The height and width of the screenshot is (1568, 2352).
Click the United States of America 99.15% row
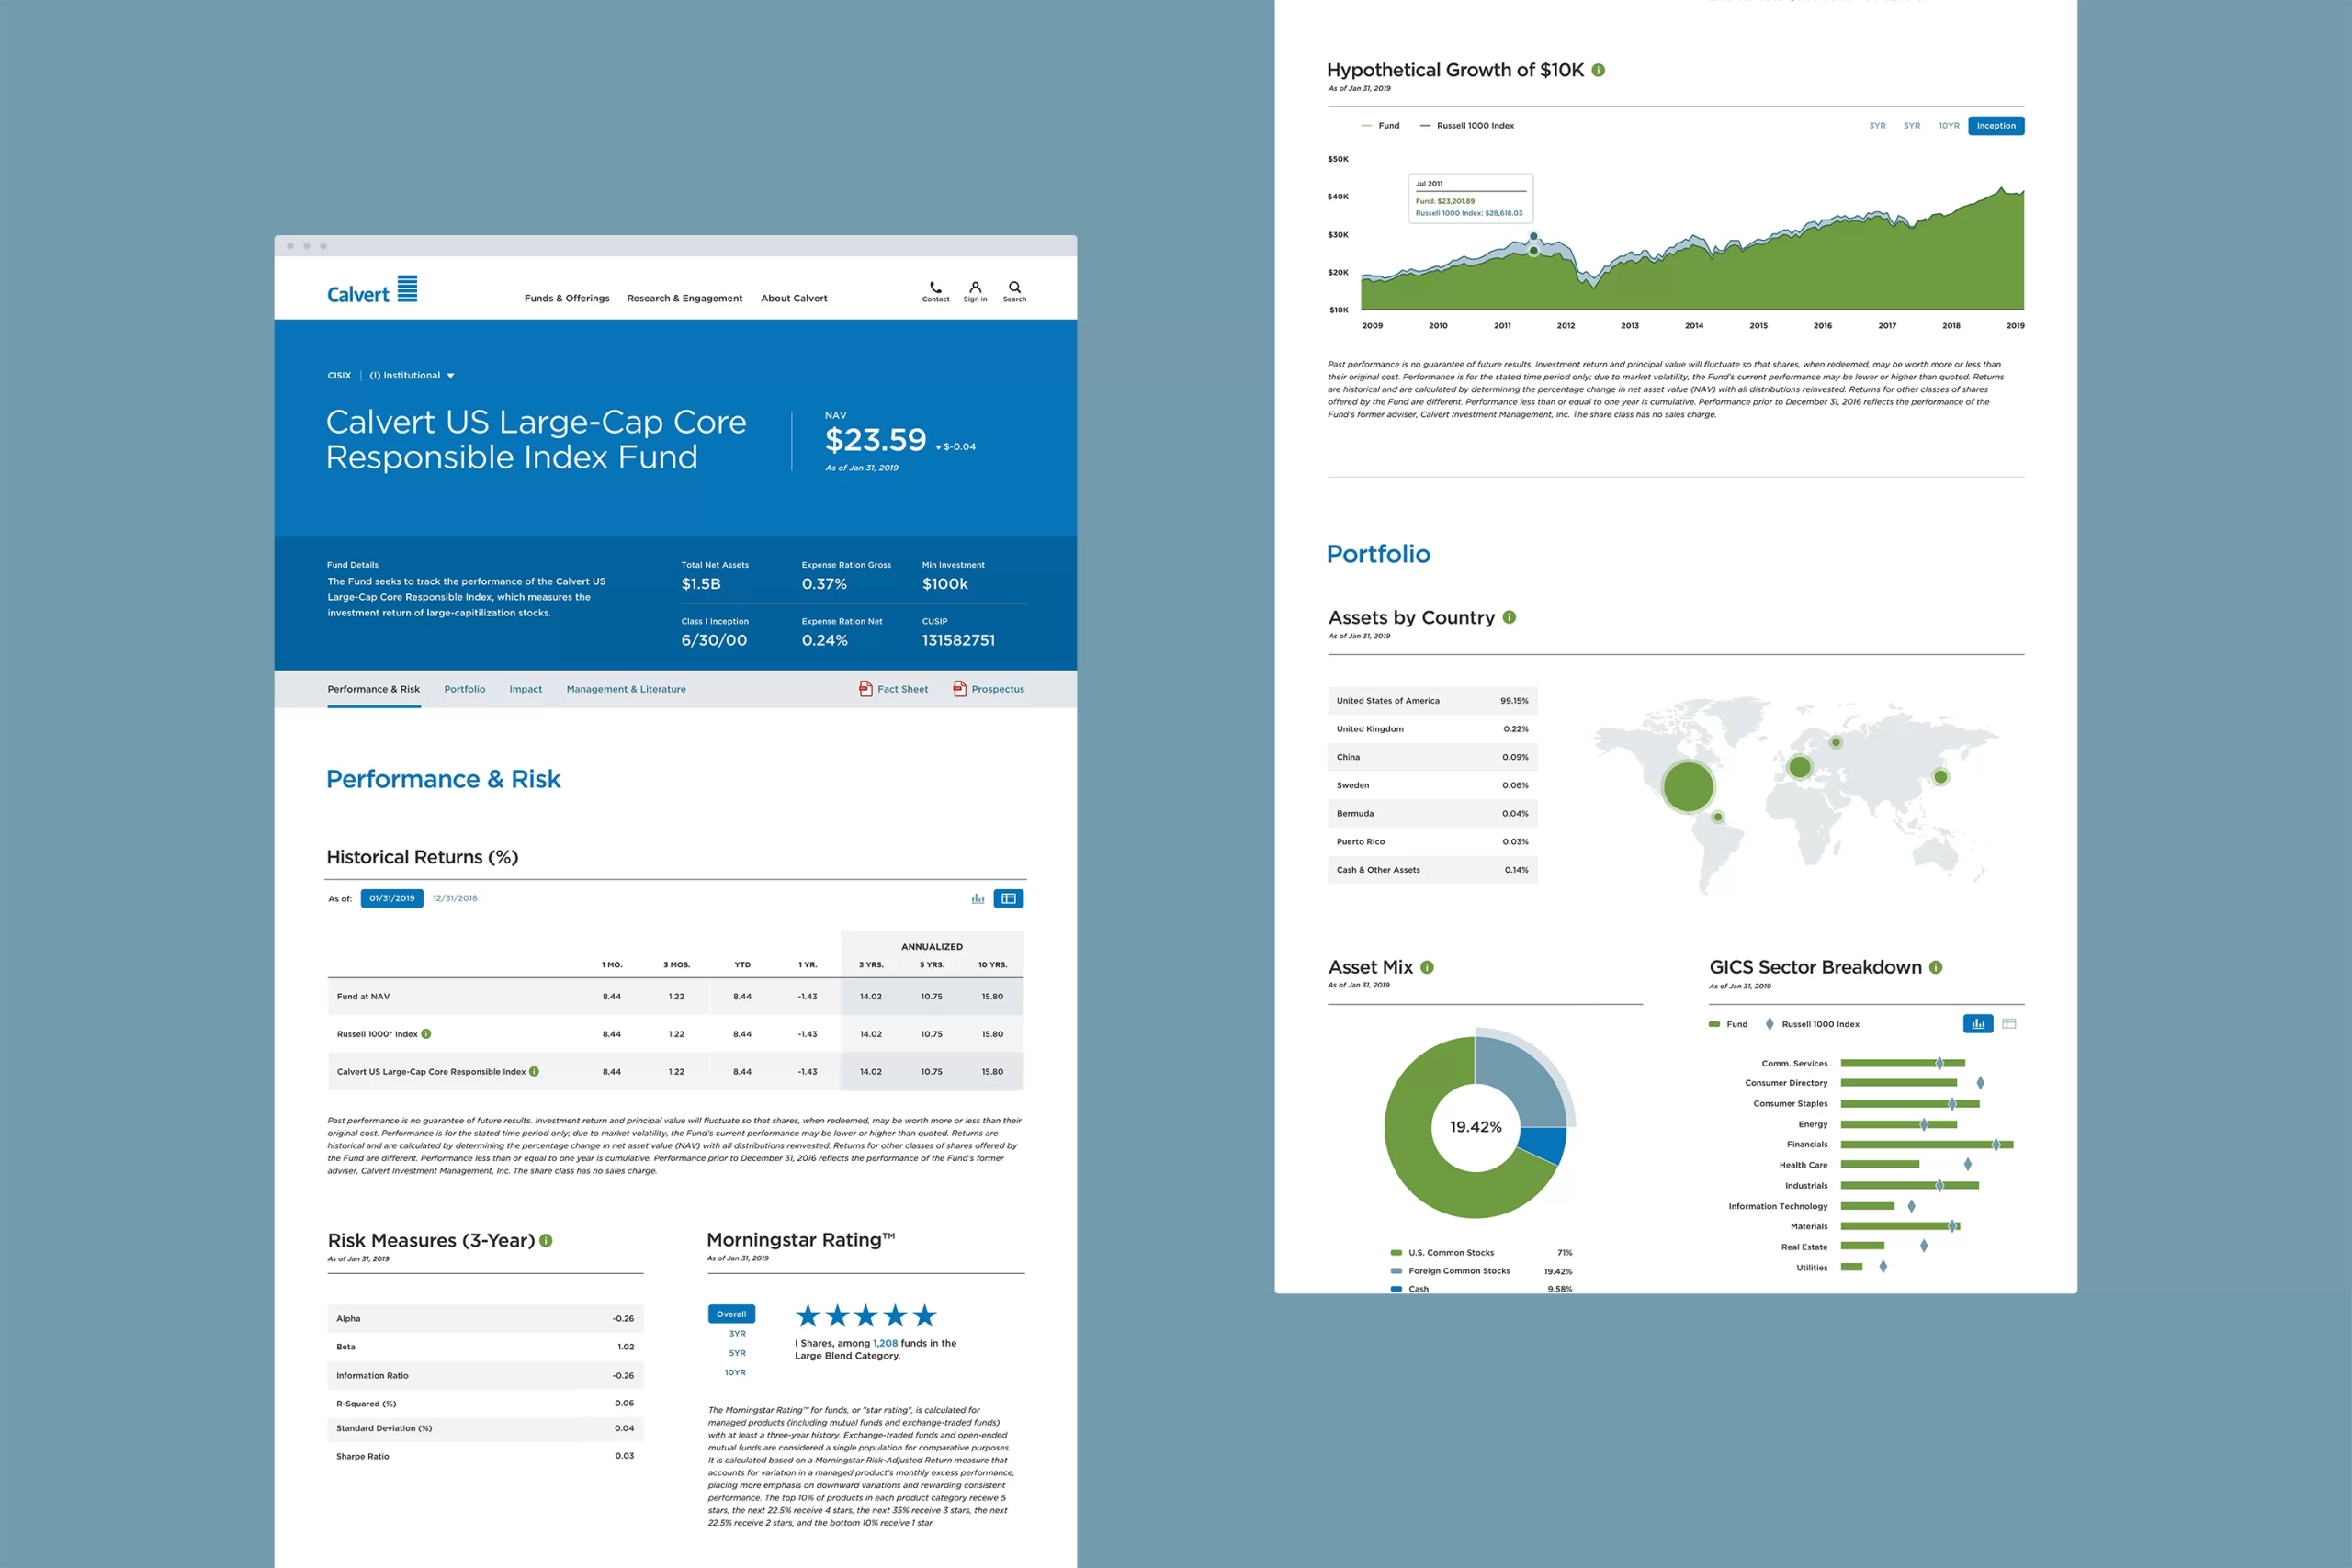[x=1432, y=701]
